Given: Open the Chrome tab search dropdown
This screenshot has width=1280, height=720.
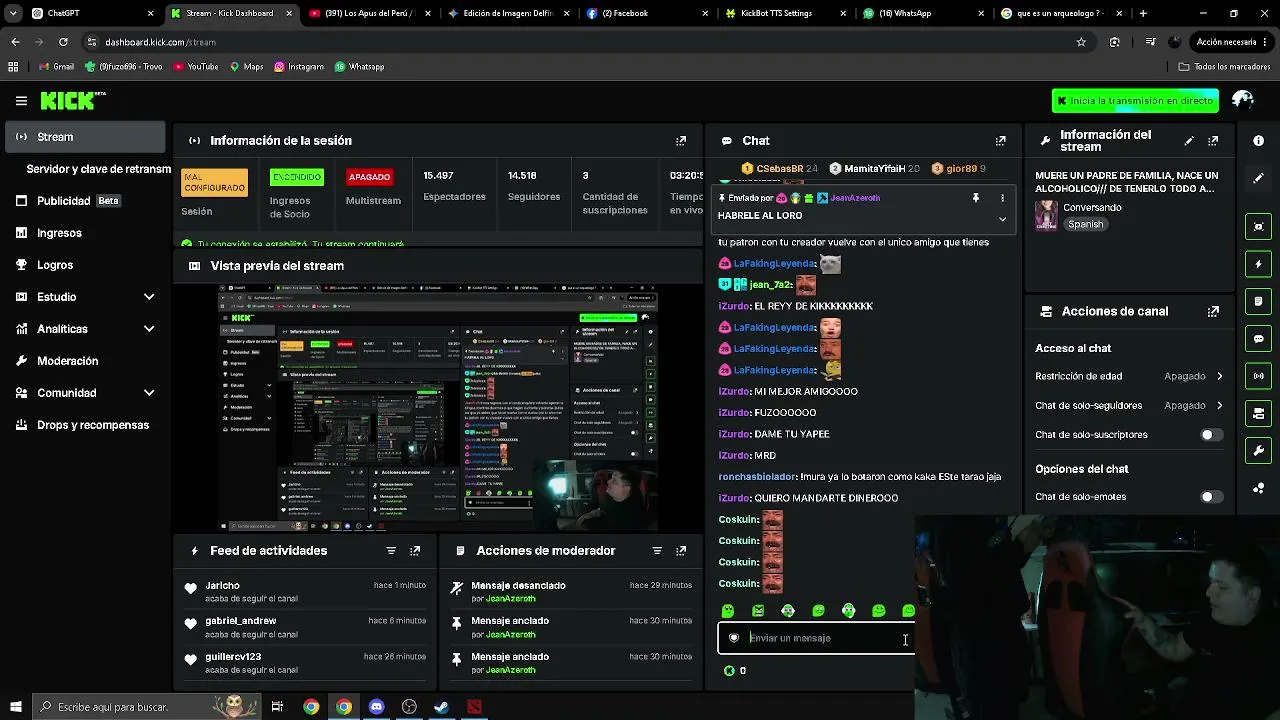Looking at the screenshot, I should tap(13, 14).
